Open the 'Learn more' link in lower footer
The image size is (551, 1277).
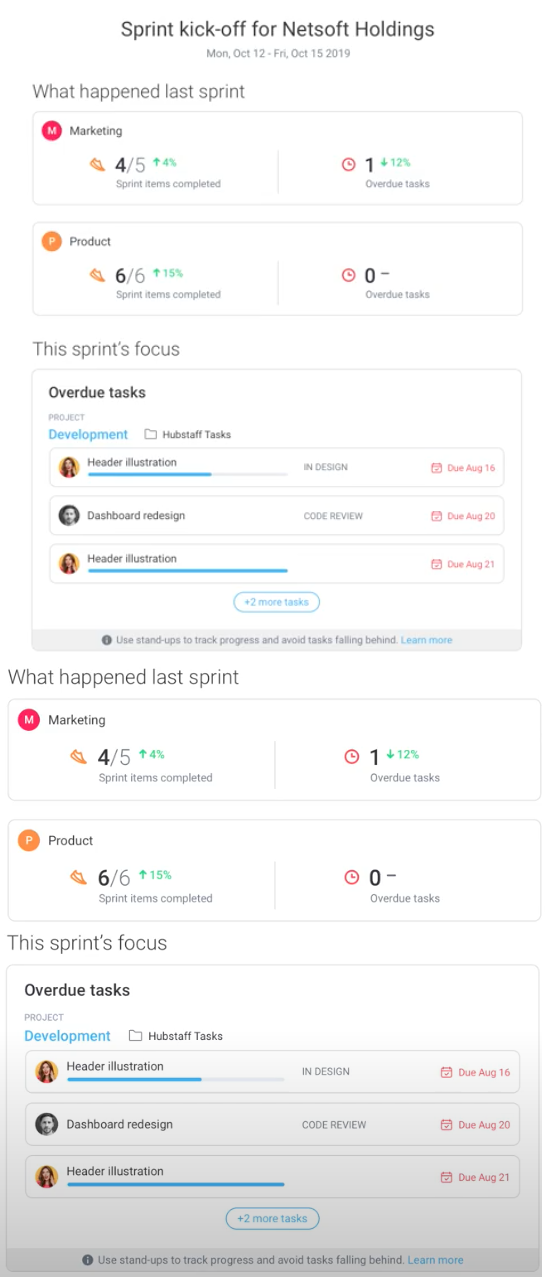pyautogui.click(x=435, y=1260)
